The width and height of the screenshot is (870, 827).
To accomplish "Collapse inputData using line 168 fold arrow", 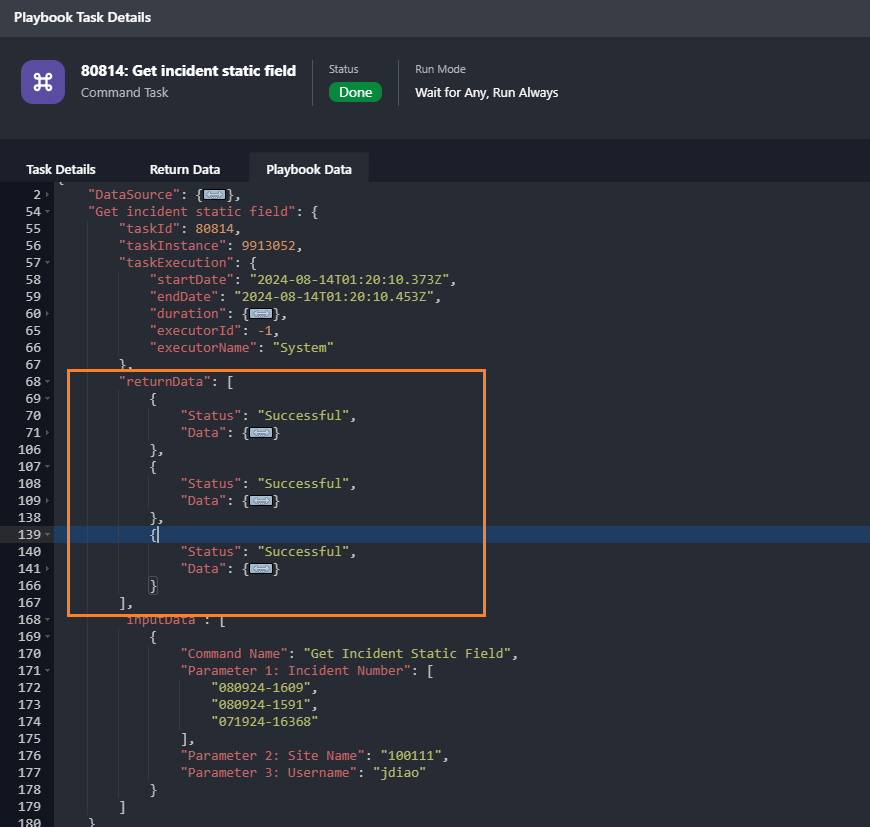I will pos(47,620).
